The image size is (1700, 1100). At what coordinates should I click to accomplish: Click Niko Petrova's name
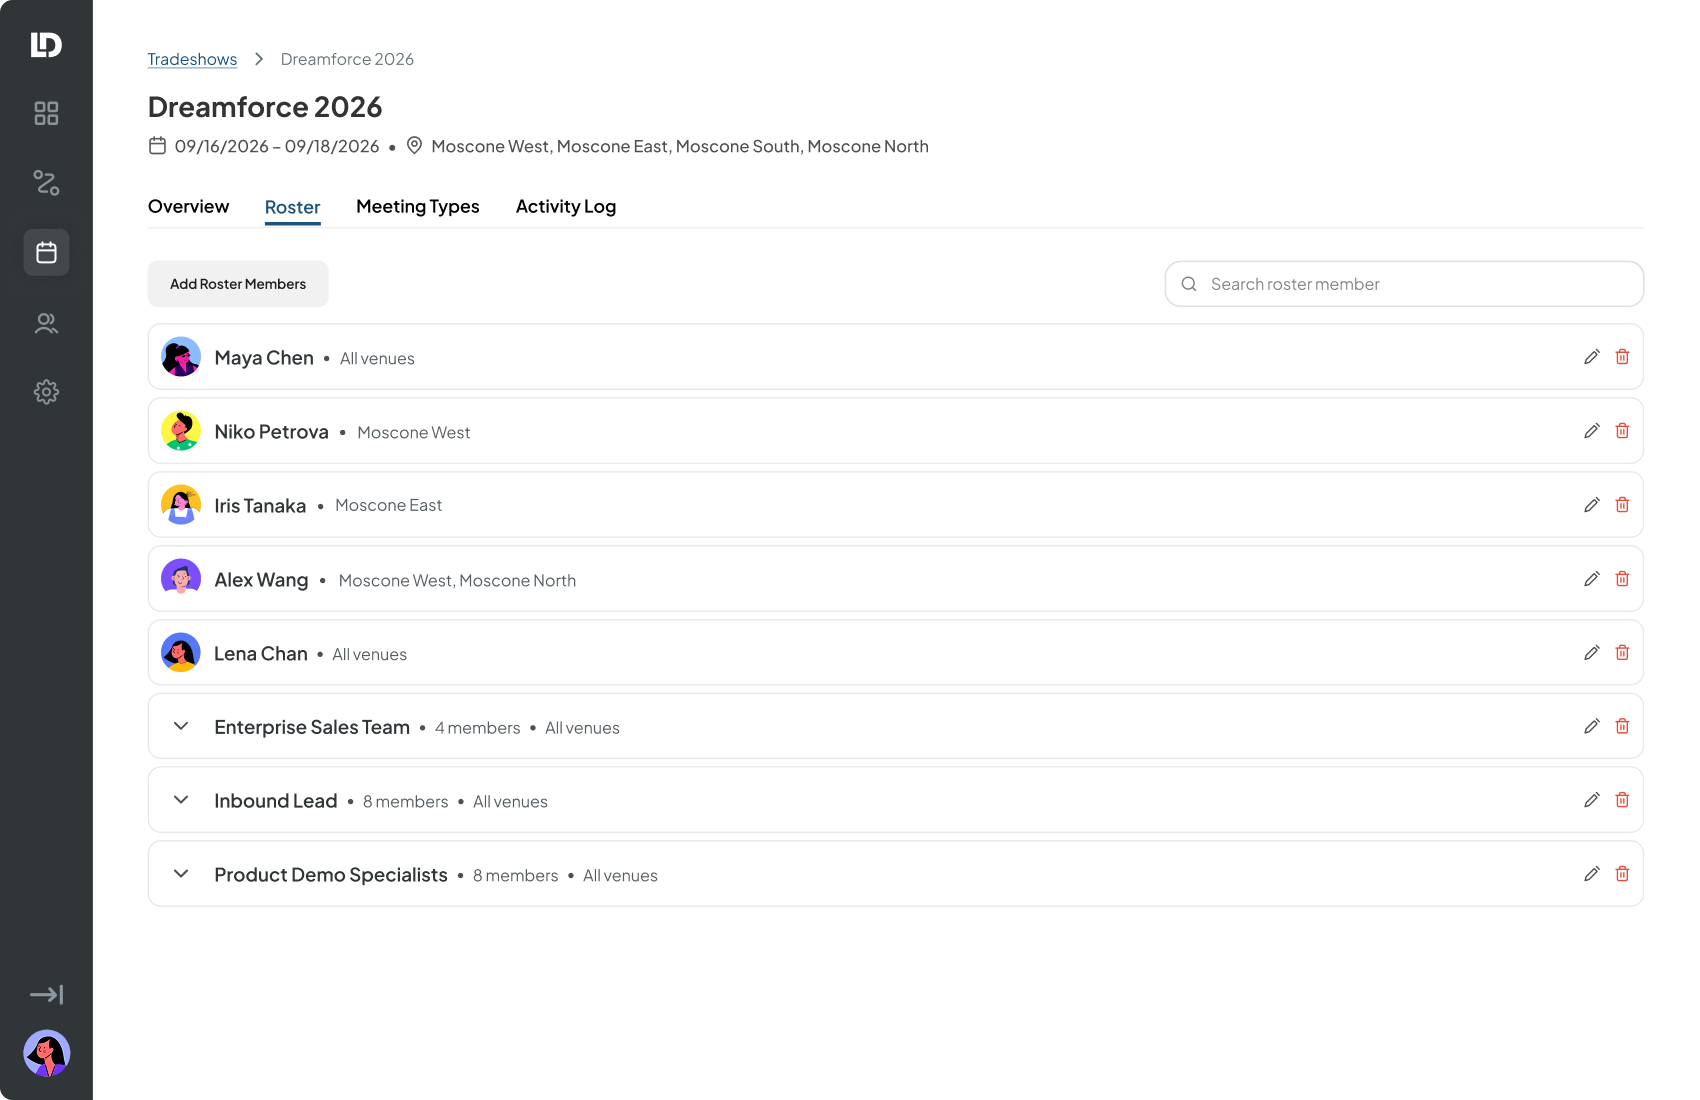pos(271,432)
